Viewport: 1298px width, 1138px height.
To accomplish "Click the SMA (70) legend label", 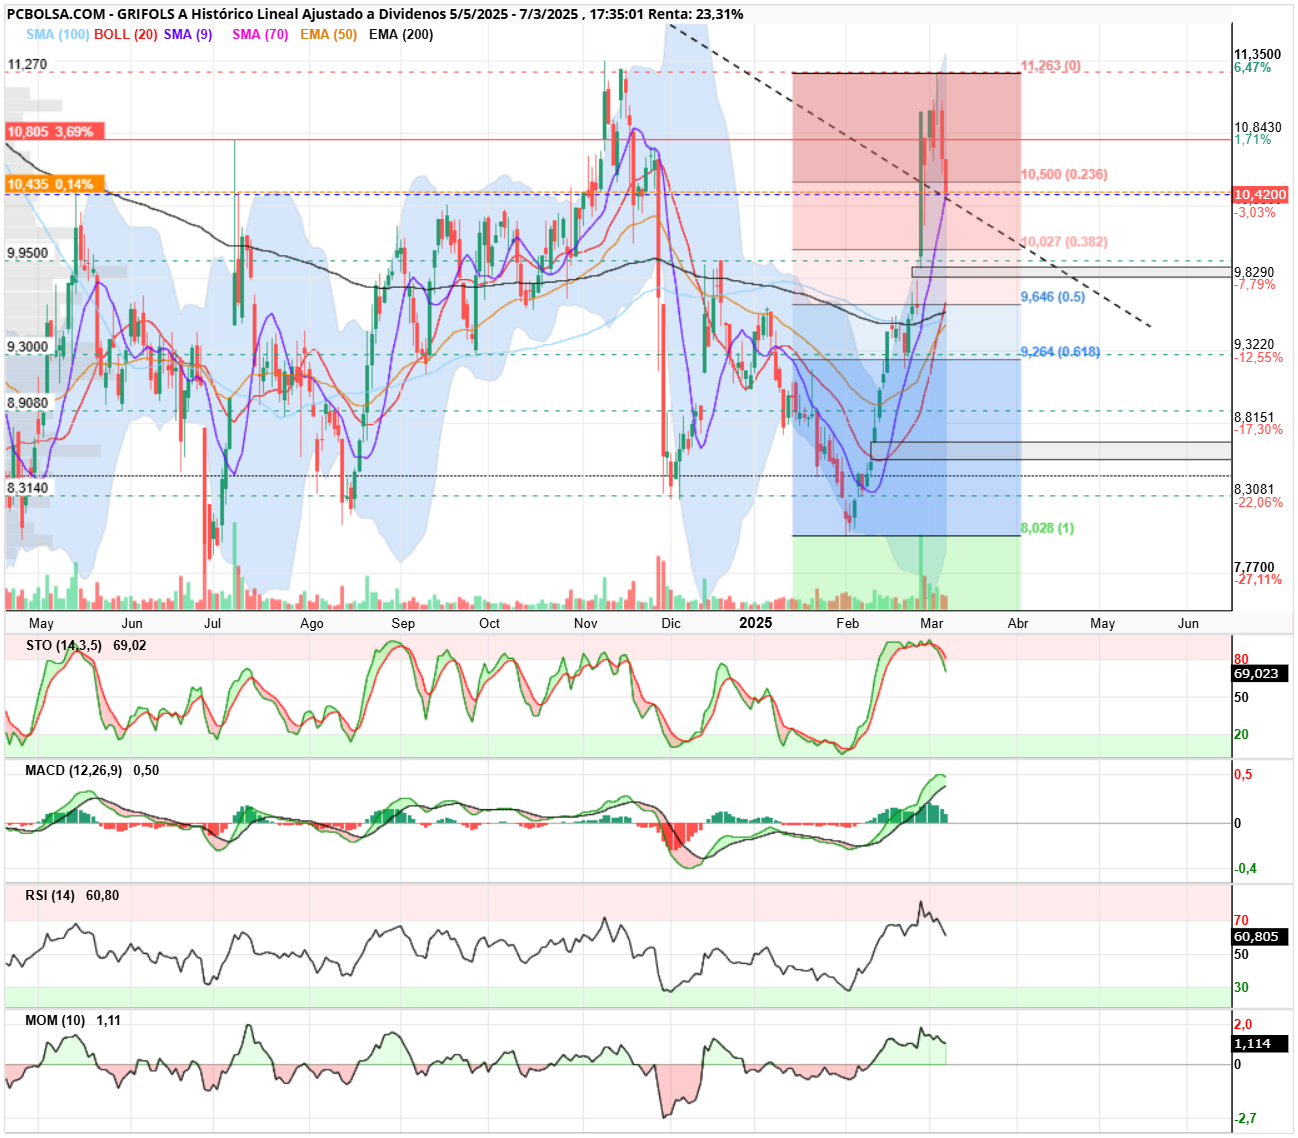I will click(x=260, y=34).
